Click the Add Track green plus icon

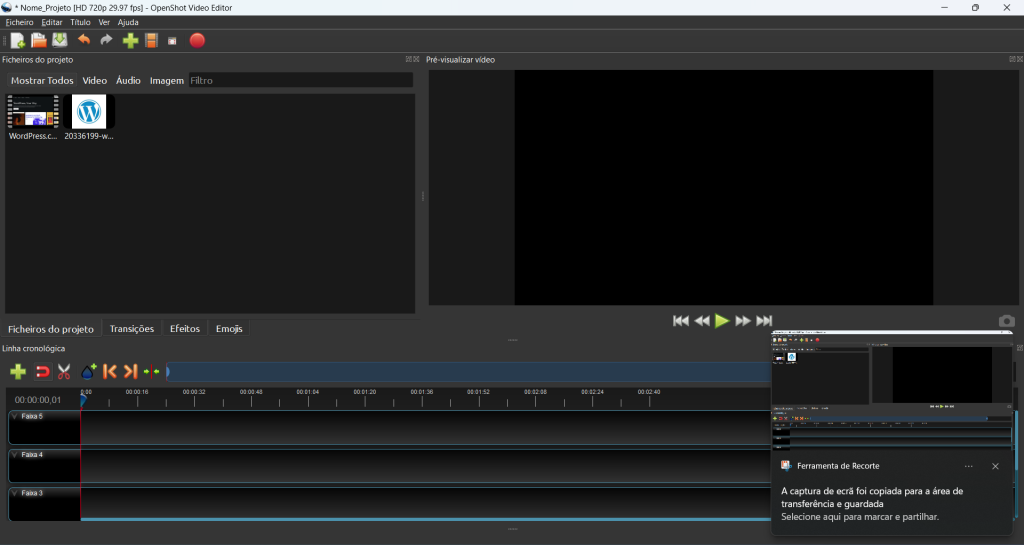click(18, 372)
